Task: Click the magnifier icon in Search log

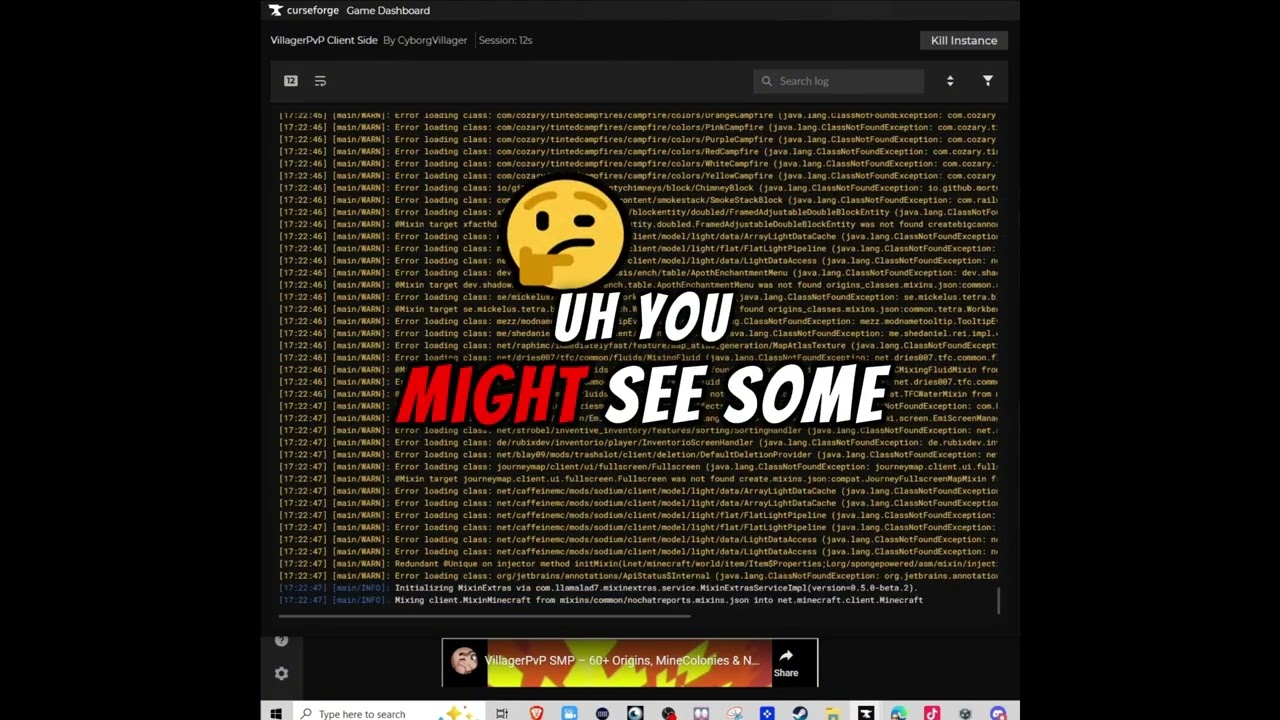Action: [x=767, y=81]
